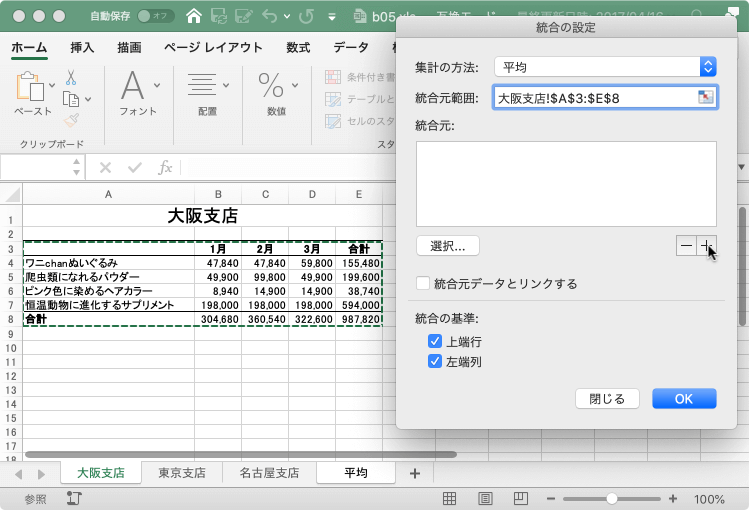Select the 大阪支店 sheet tab
The height and width of the screenshot is (510, 749).
(x=101, y=473)
